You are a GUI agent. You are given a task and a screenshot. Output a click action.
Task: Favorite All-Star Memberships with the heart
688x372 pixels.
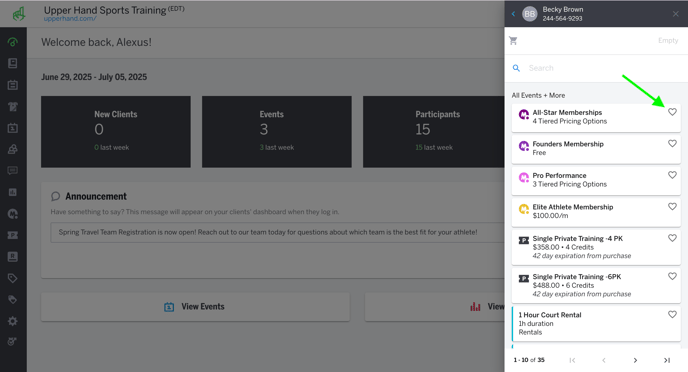(672, 112)
